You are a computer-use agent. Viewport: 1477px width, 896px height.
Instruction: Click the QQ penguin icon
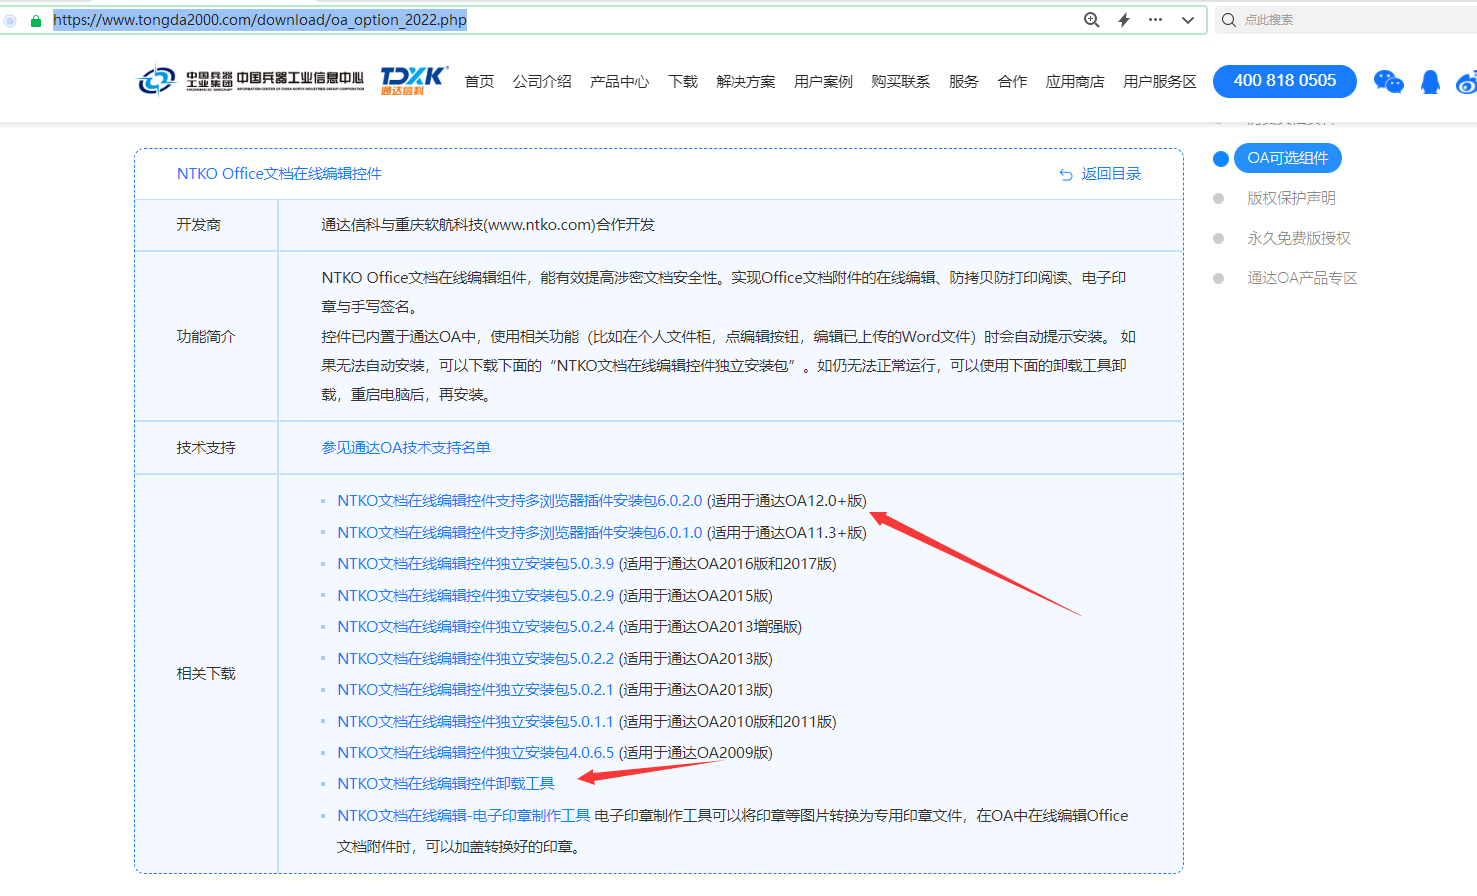pyautogui.click(x=1430, y=82)
